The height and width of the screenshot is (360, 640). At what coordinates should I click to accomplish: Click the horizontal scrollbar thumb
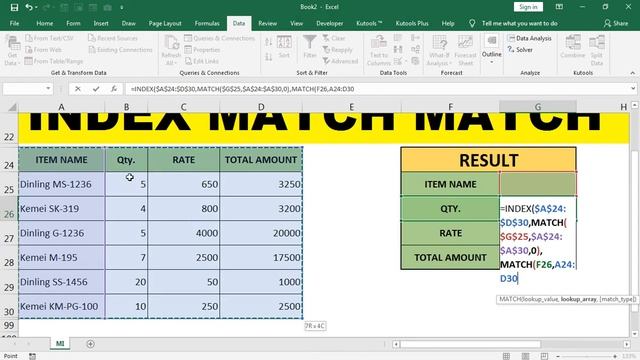[470, 344]
